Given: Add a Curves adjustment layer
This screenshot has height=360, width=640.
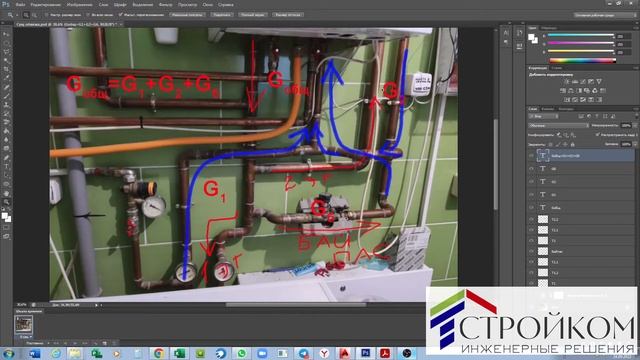Looking at the screenshot, I should point(583,82).
